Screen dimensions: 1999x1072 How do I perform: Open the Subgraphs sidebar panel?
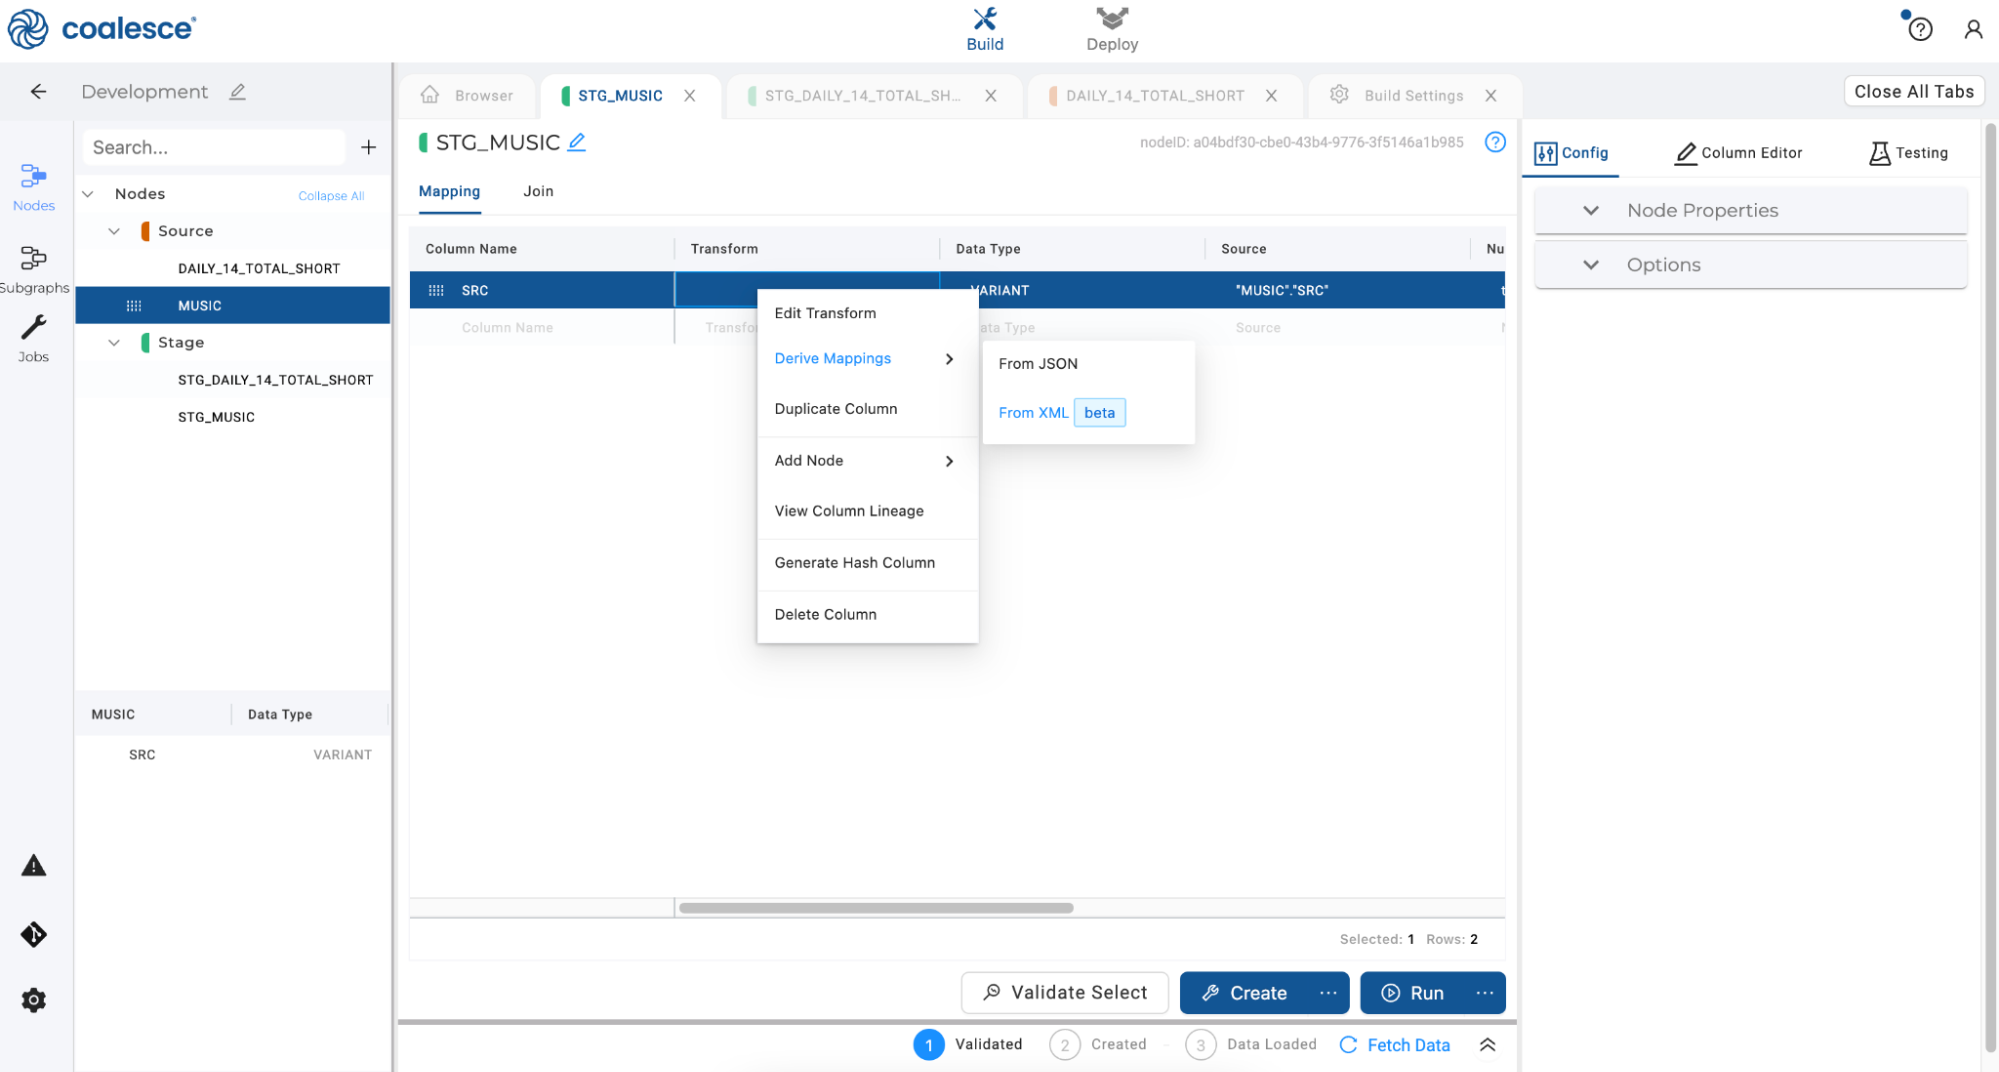33,269
